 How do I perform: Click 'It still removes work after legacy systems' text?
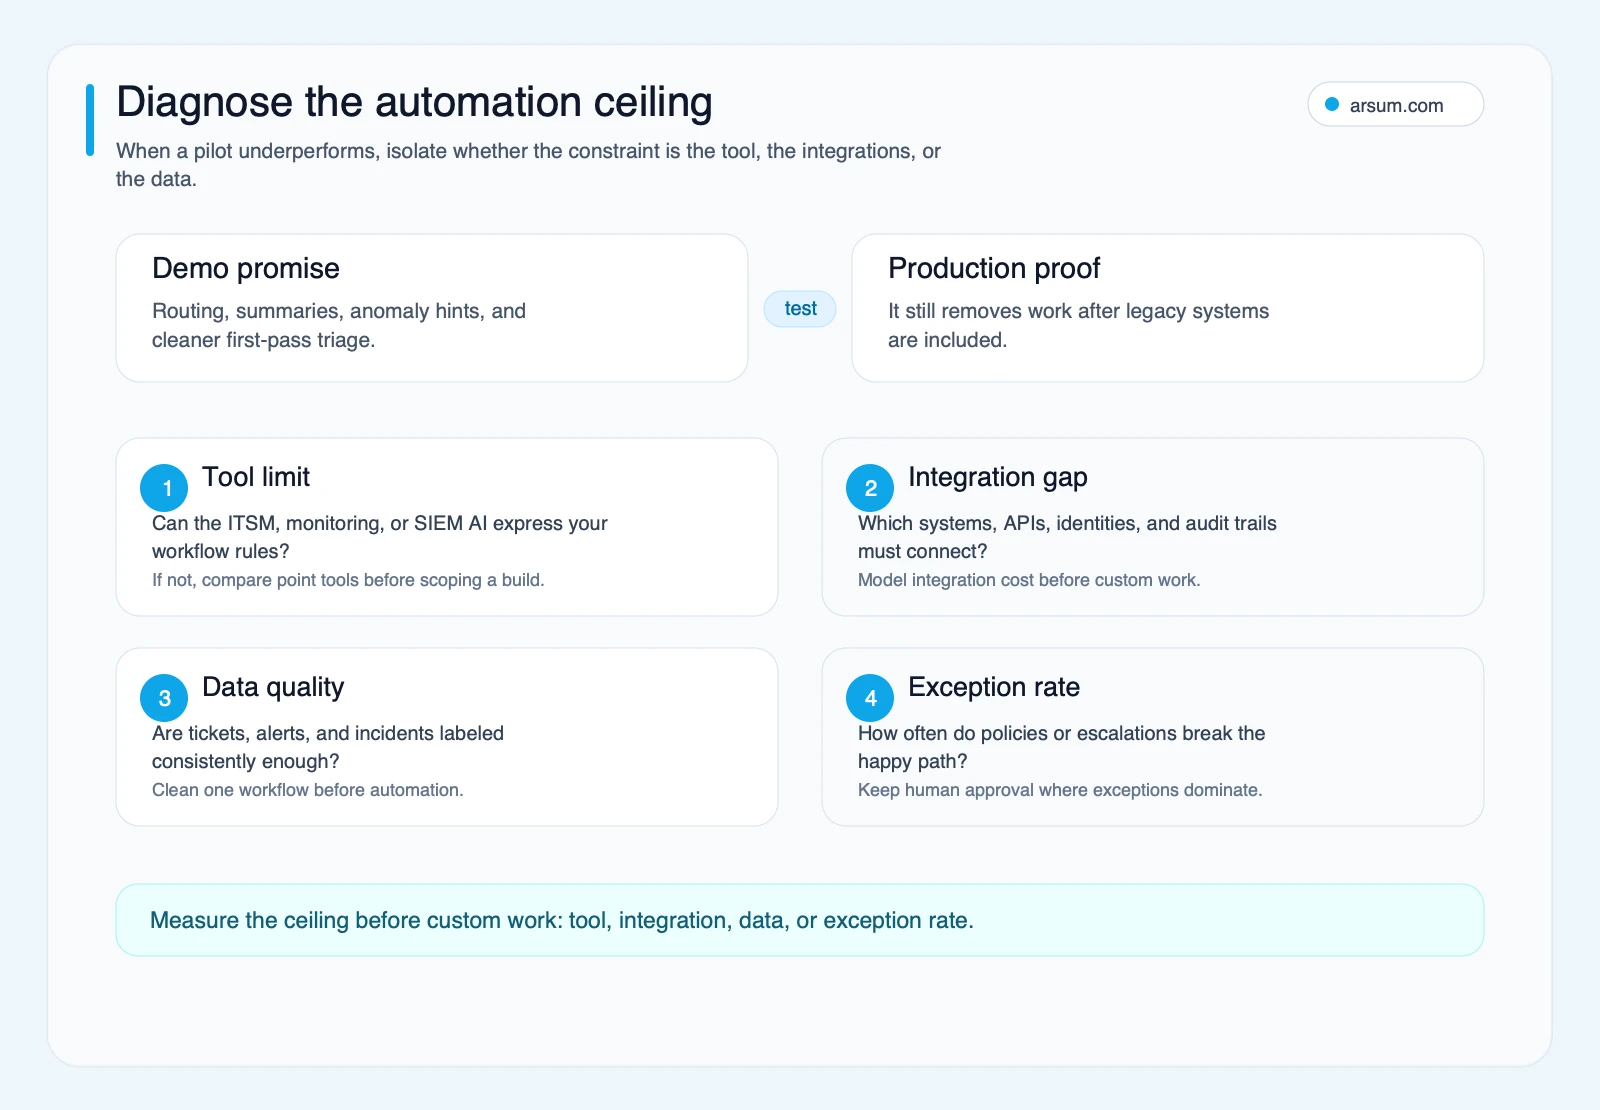click(x=1078, y=325)
